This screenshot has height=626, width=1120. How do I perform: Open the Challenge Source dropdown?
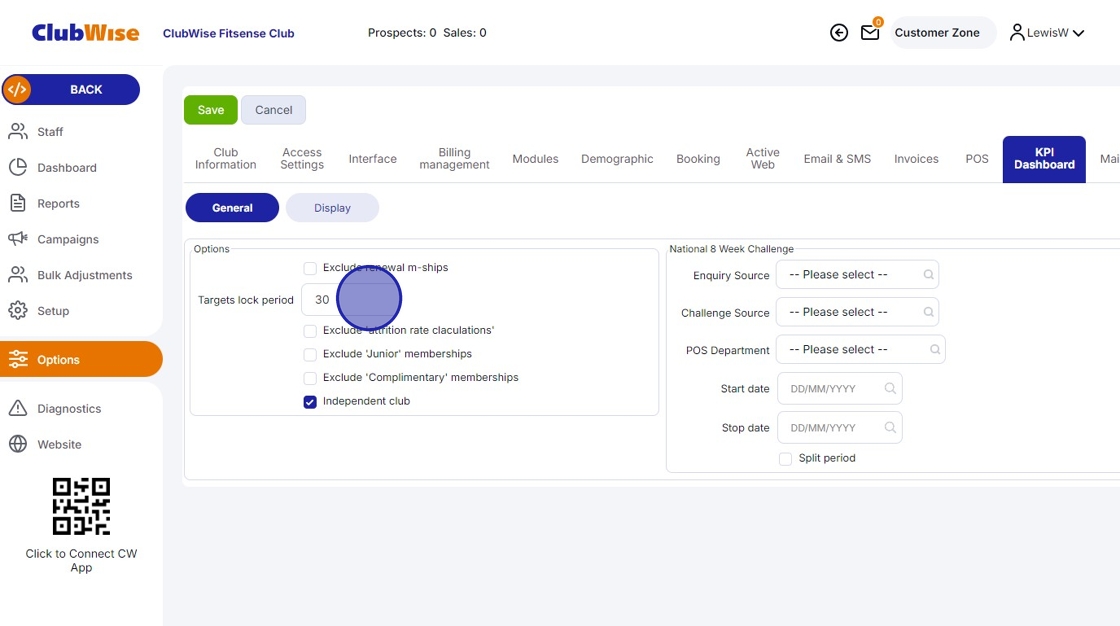(x=857, y=312)
